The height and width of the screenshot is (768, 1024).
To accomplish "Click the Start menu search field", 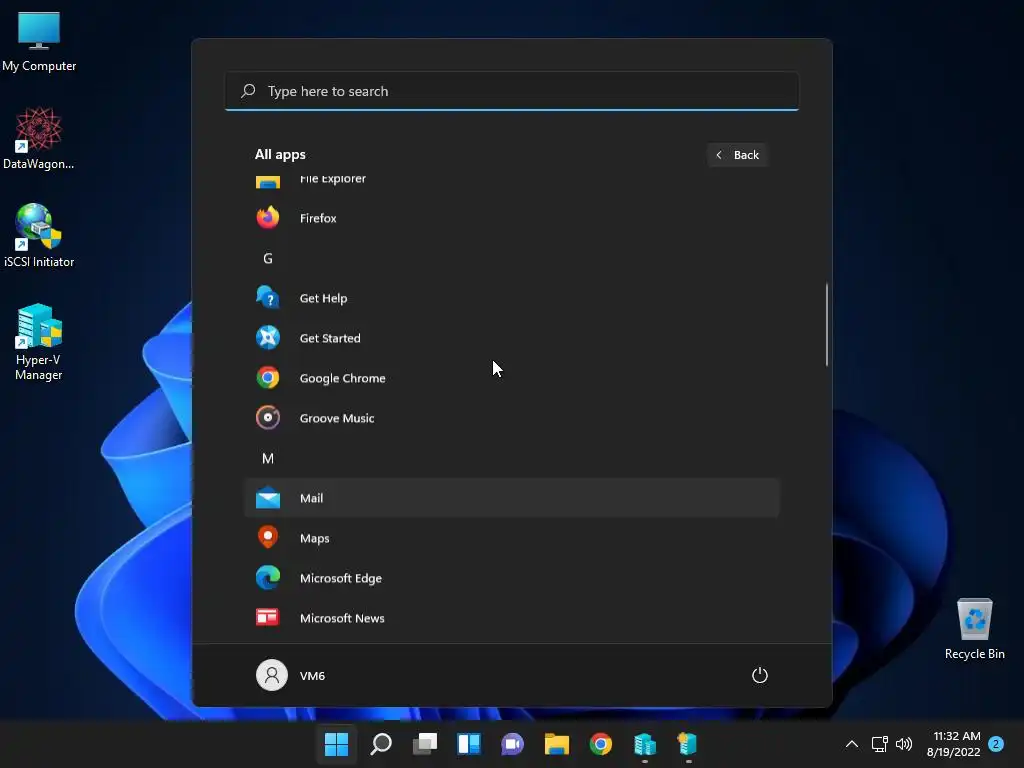I will point(511,91).
